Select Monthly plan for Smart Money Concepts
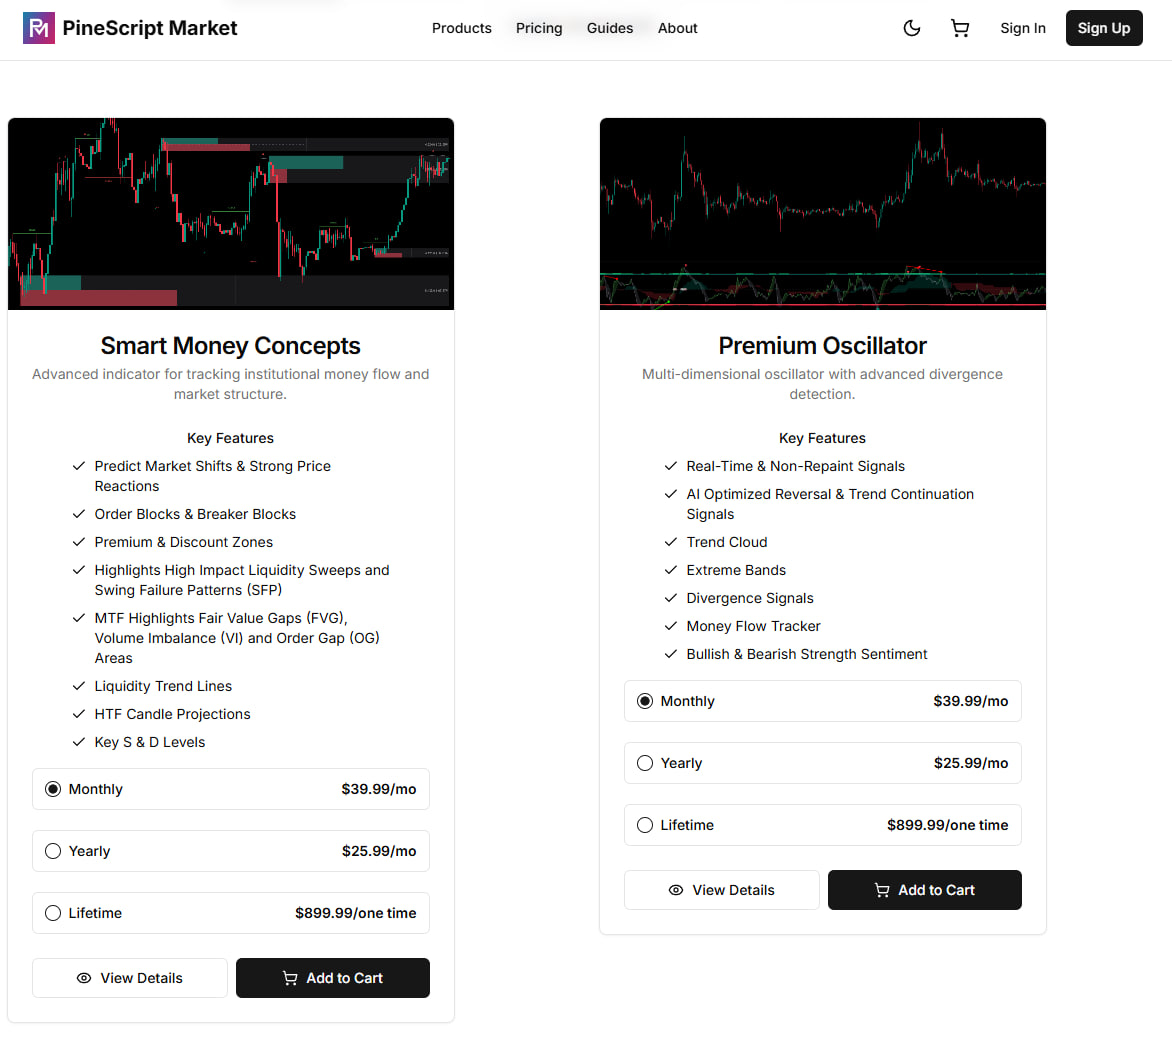Viewport: 1172px width, 1044px height. tap(54, 789)
